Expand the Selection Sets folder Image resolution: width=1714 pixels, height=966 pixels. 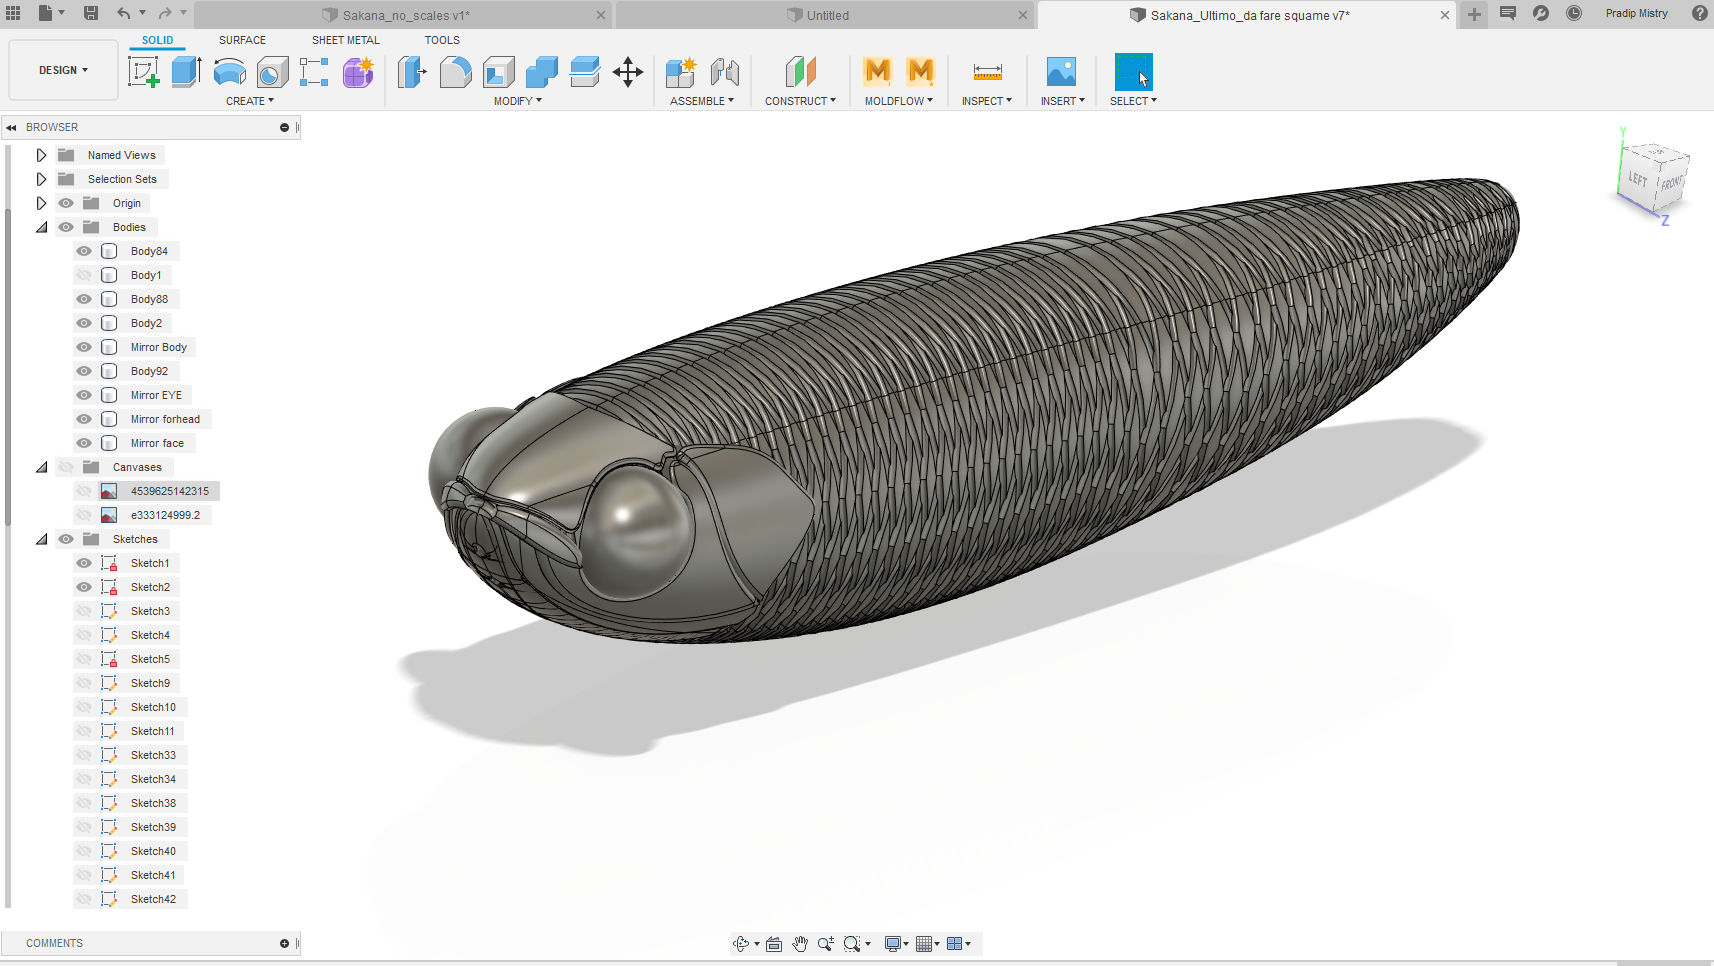(x=41, y=179)
